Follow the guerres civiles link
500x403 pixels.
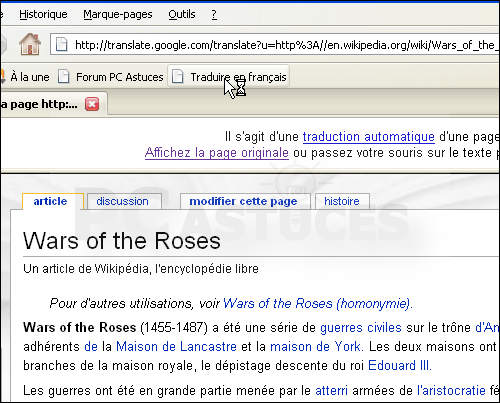[361, 328]
